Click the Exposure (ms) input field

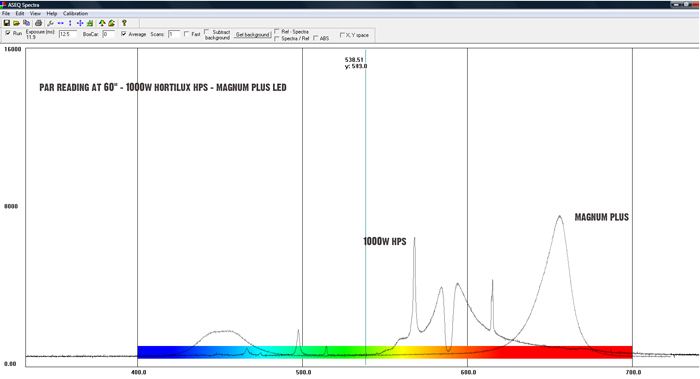(x=67, y=34)
